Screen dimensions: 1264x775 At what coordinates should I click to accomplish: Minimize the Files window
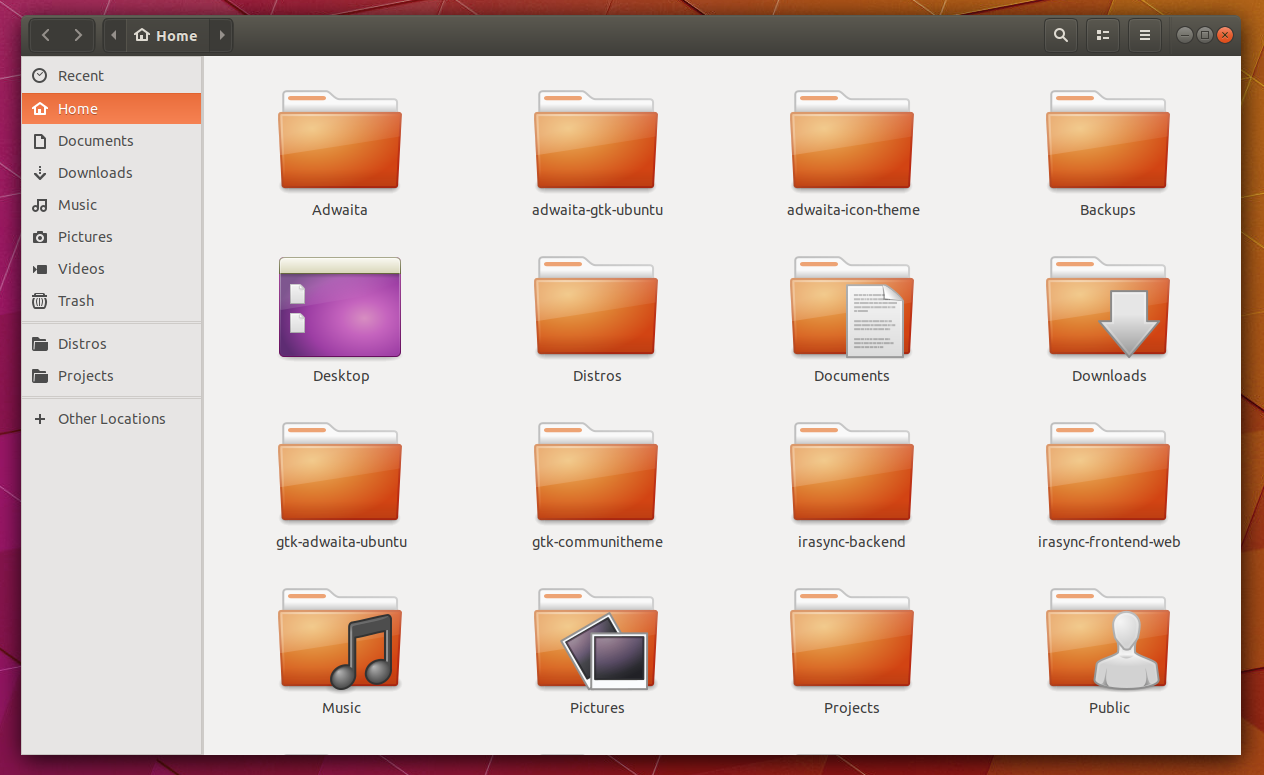point(1185,35)
